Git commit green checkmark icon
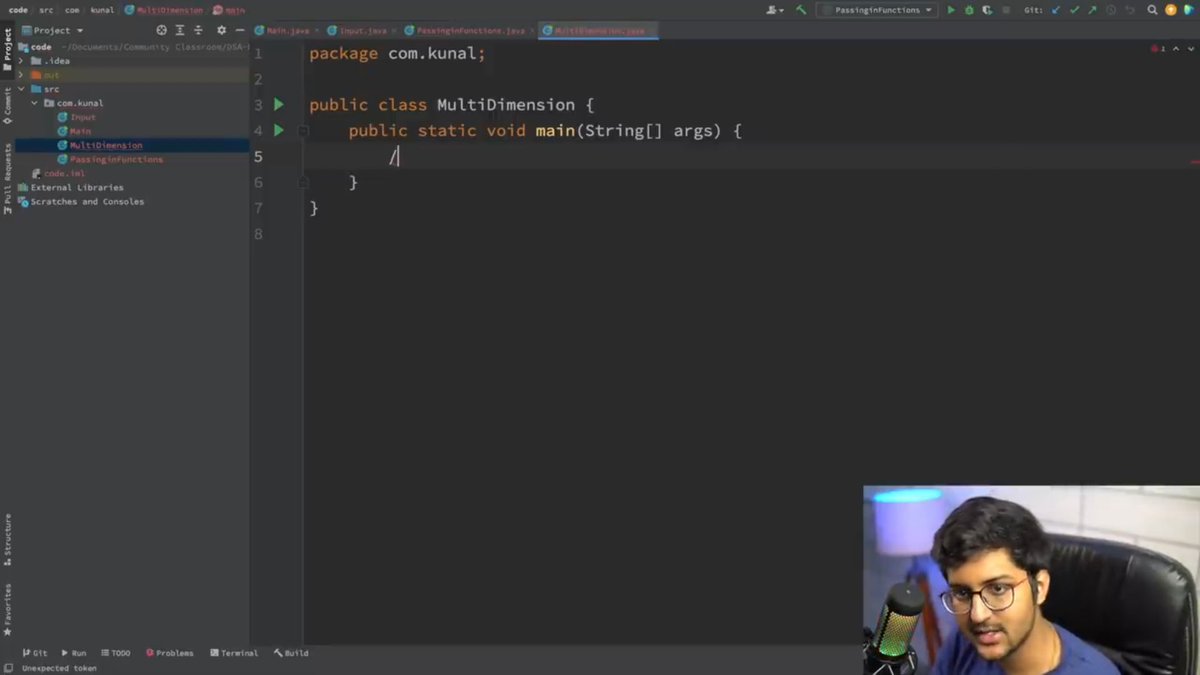Viewport: 1200px width, 675px height. 1074,10
